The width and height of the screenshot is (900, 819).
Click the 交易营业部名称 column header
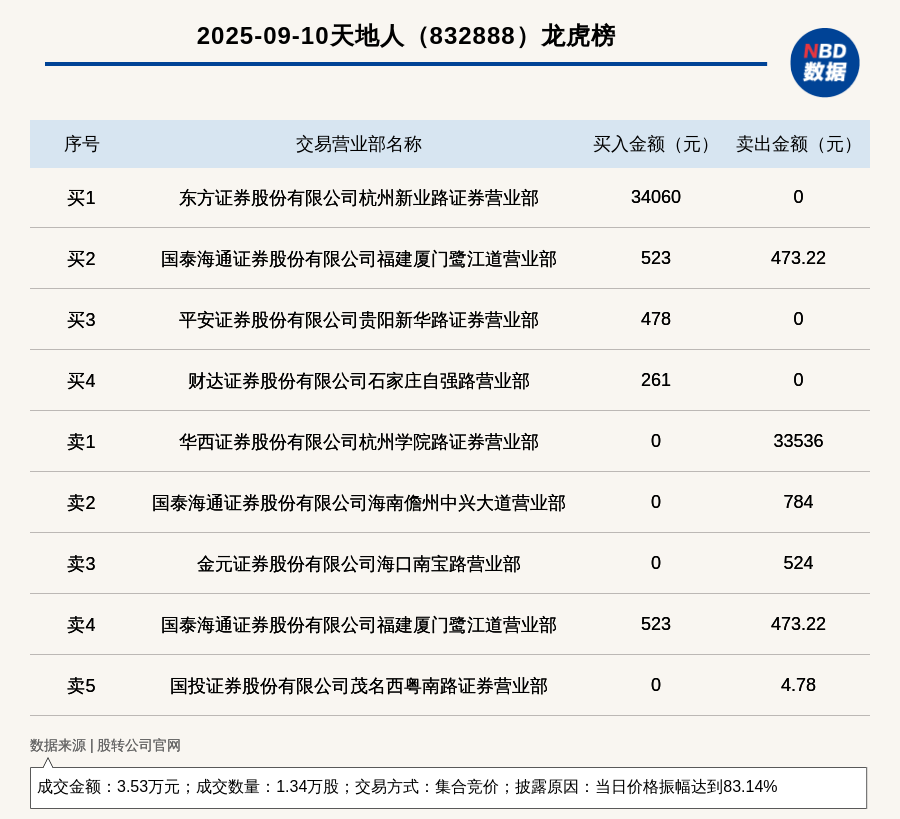359,144
